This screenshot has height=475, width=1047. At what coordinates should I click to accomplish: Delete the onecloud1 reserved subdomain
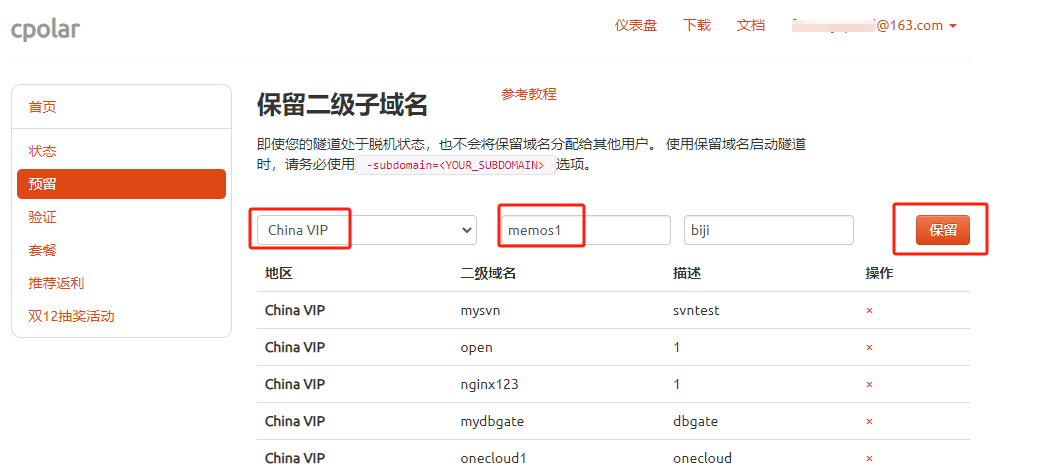[869, 458]
